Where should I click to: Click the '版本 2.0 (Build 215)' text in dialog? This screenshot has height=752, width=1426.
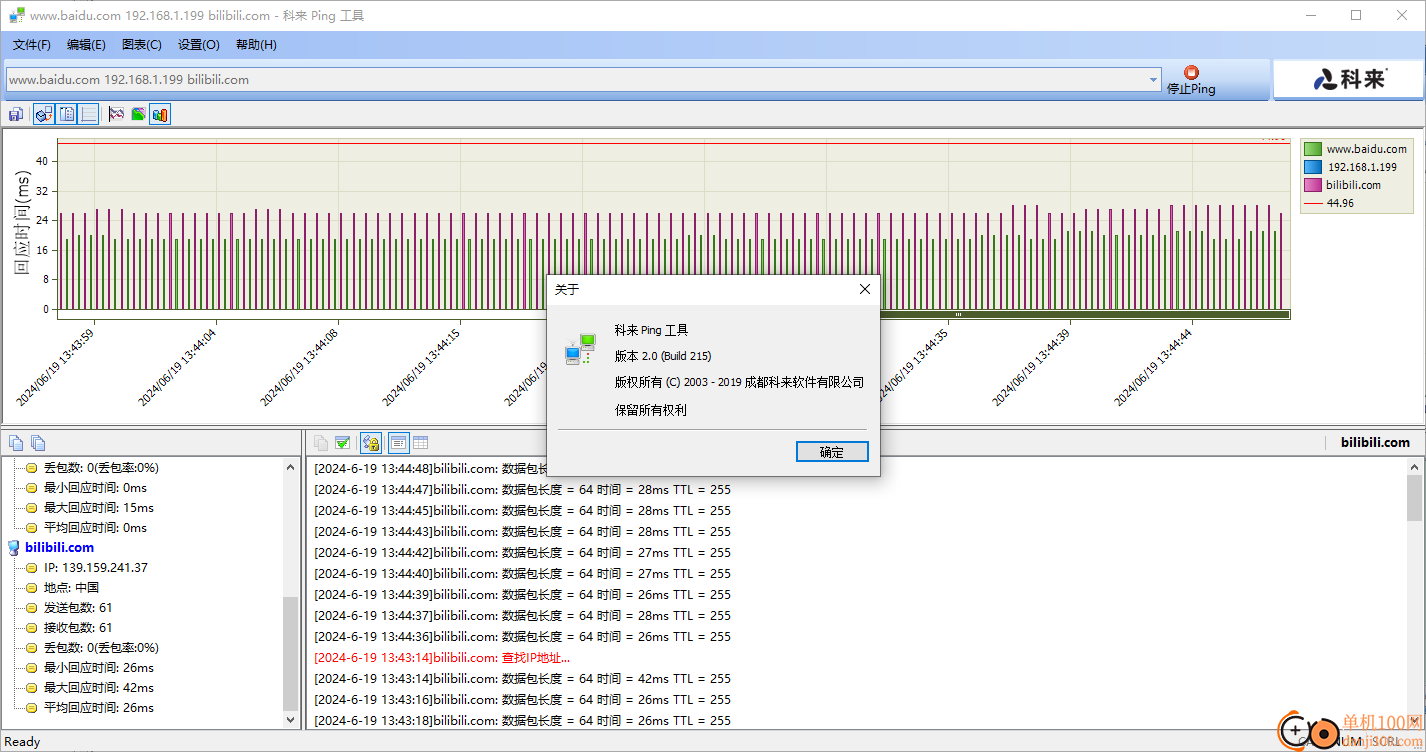(663, 356)
